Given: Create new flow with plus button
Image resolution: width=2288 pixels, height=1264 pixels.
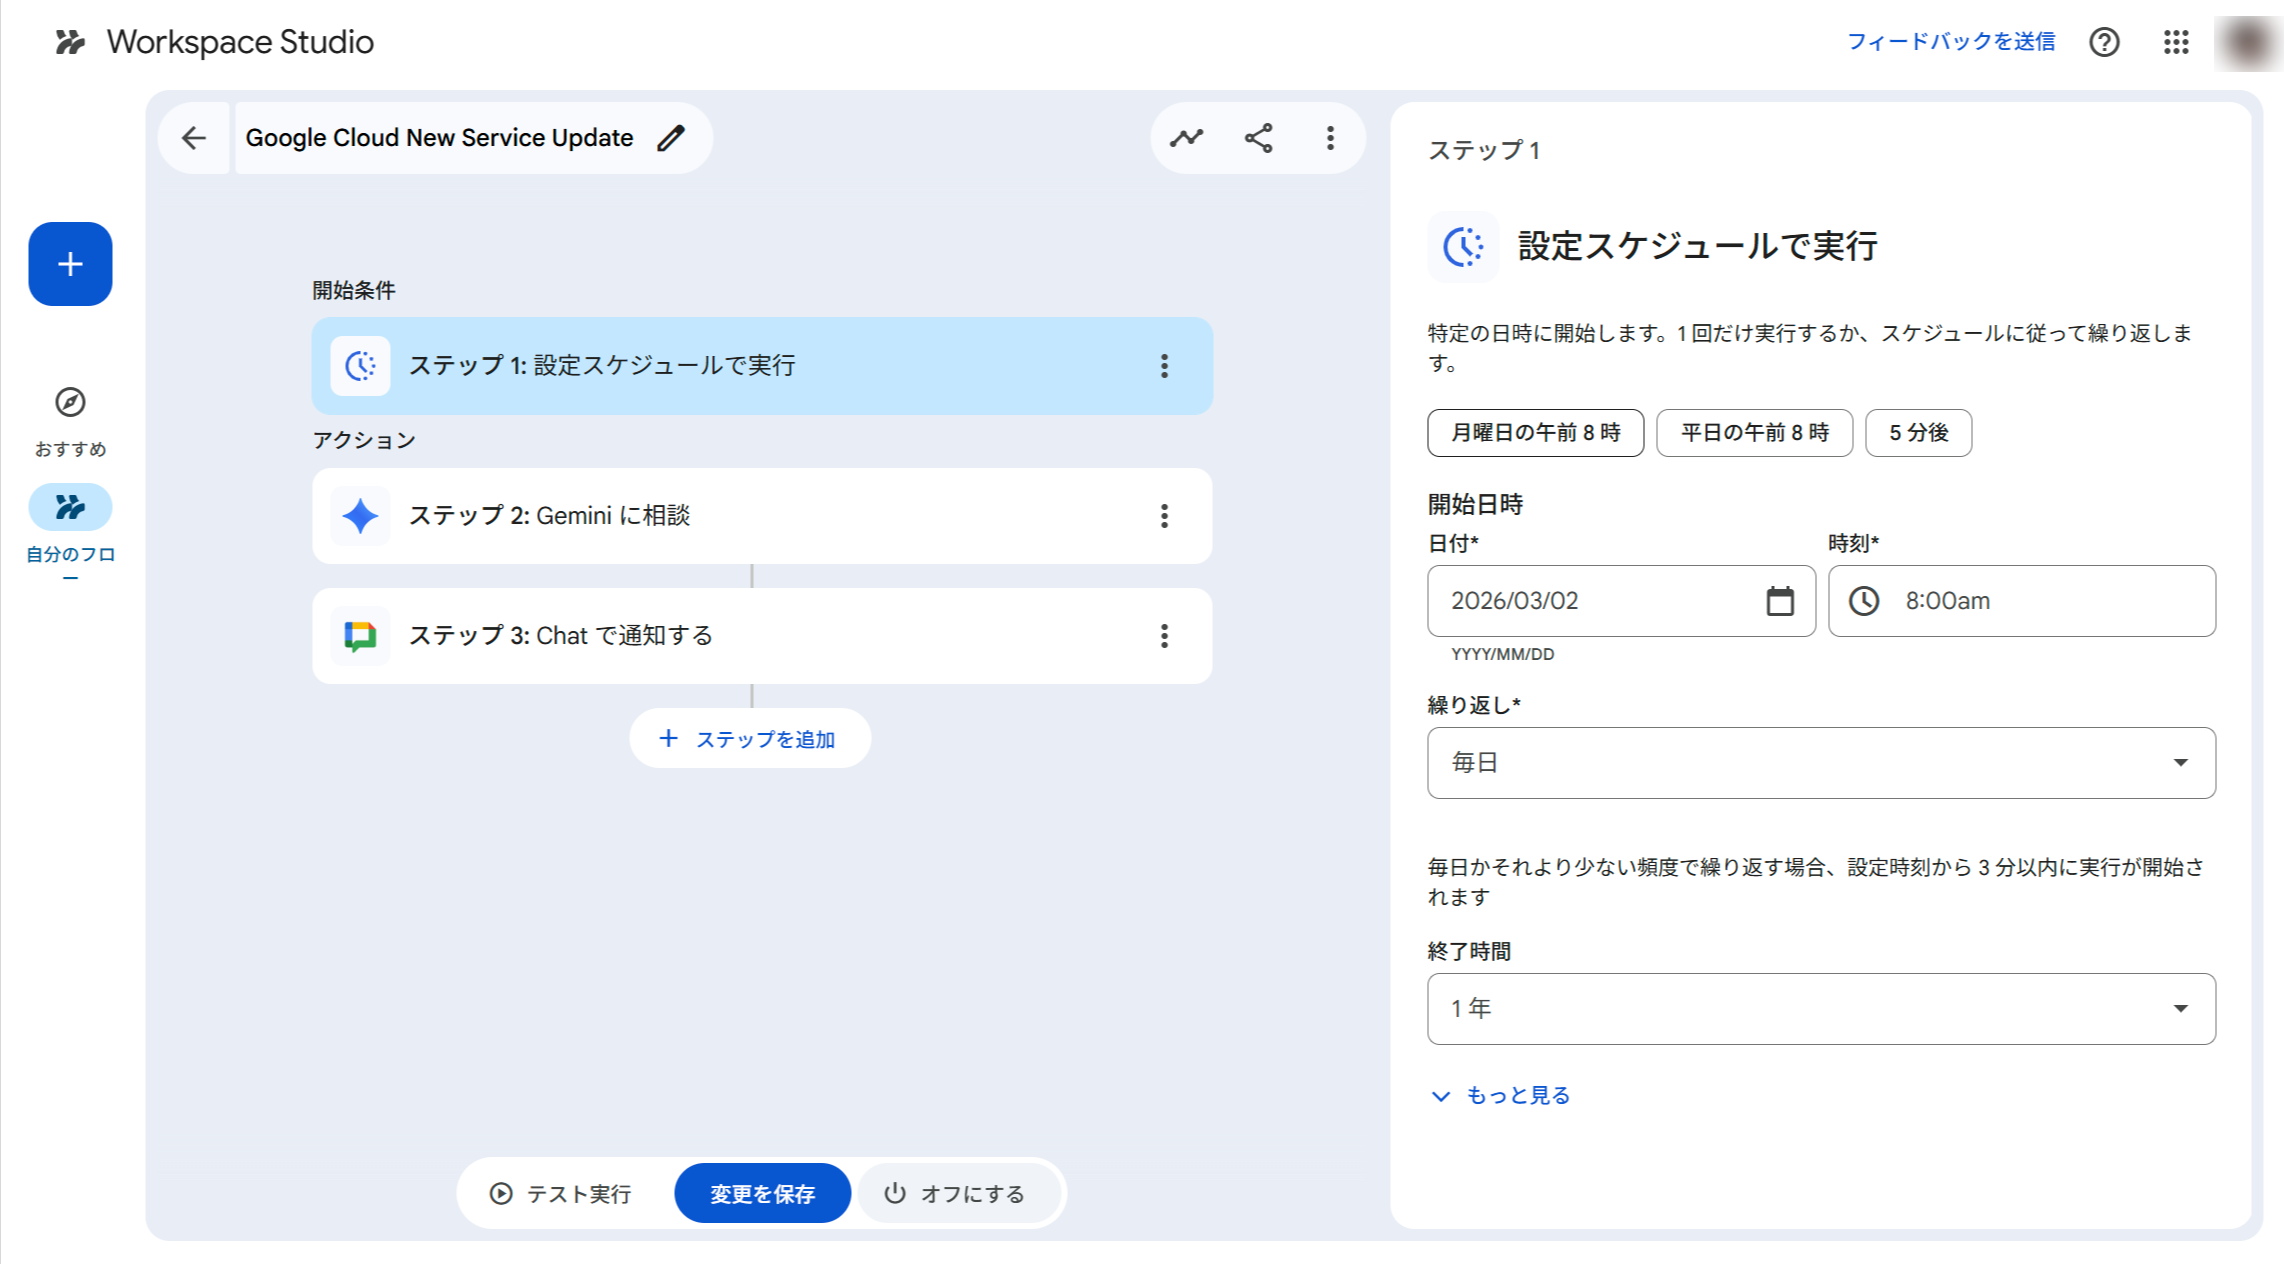Looking at the screenshot, I should [70, 264].
